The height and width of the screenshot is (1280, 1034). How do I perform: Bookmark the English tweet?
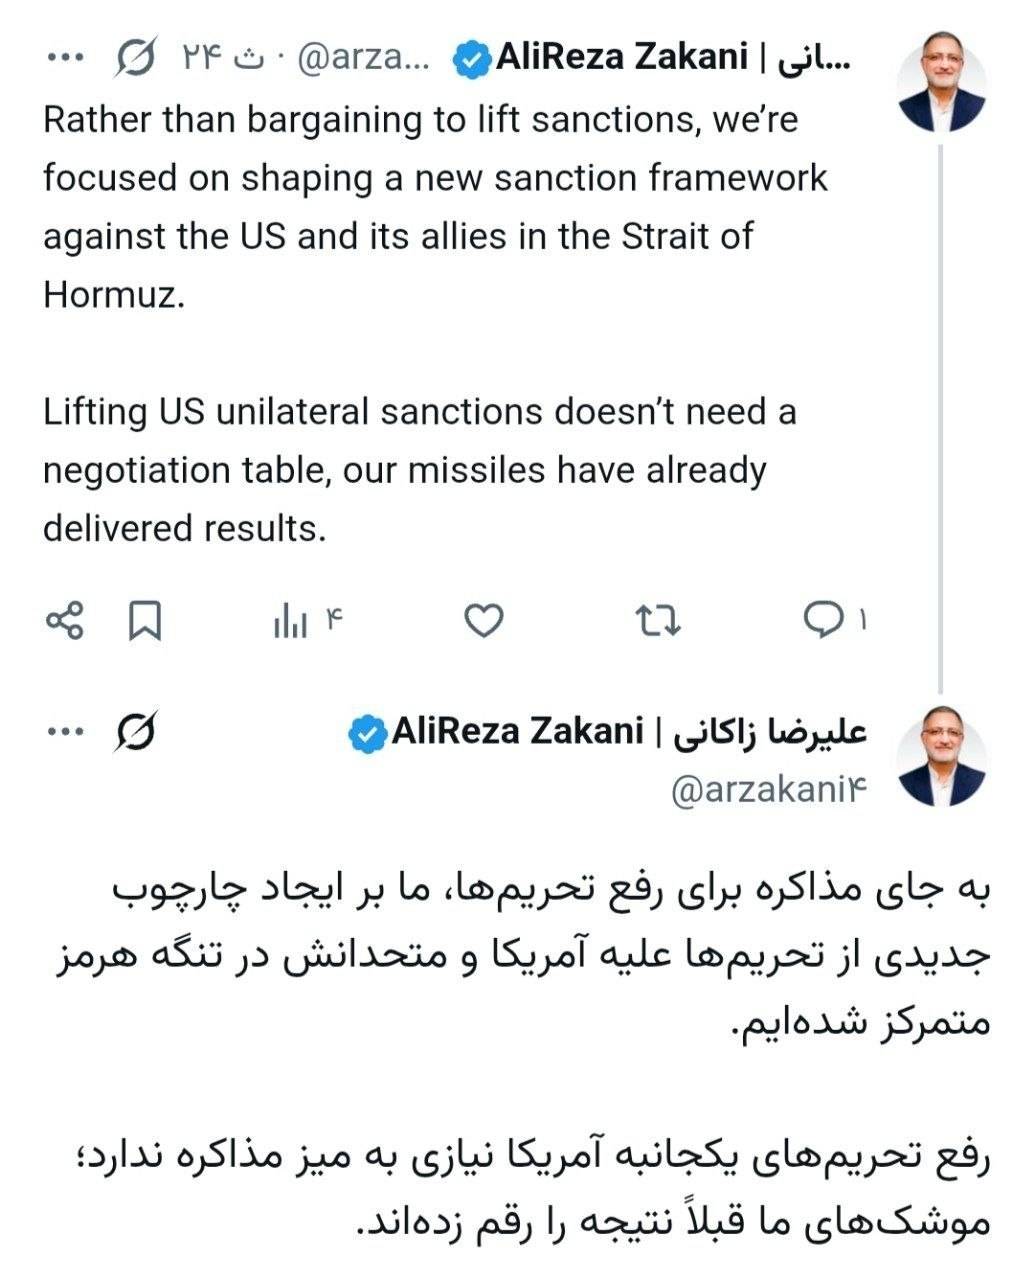pyautogui.click(x=144, y=622)
